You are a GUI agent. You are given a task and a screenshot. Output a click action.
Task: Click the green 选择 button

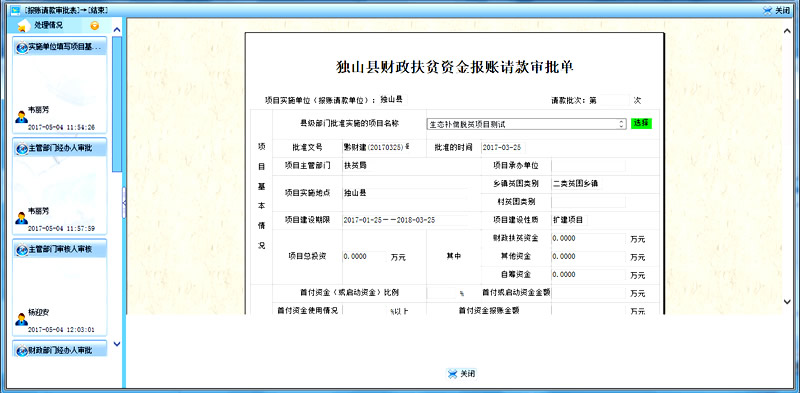[641, 124]
